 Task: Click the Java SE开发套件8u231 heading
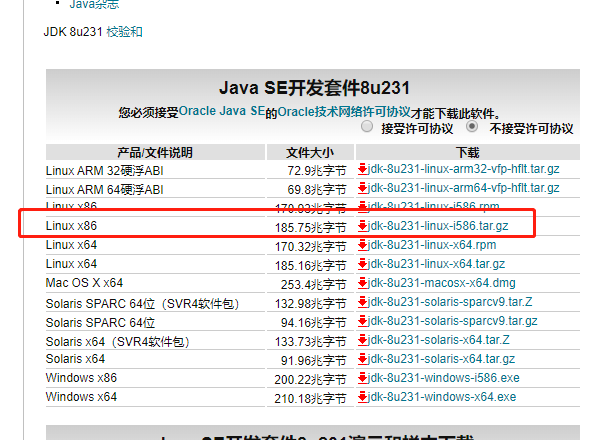[315, 88]
